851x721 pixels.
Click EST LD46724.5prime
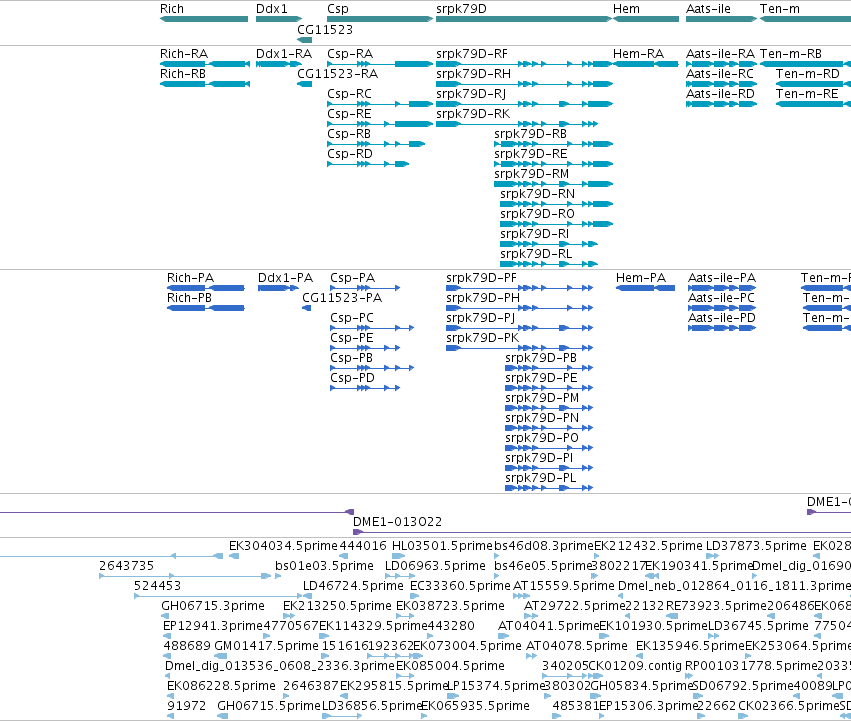pyautogui.click(x=353, y=586)
